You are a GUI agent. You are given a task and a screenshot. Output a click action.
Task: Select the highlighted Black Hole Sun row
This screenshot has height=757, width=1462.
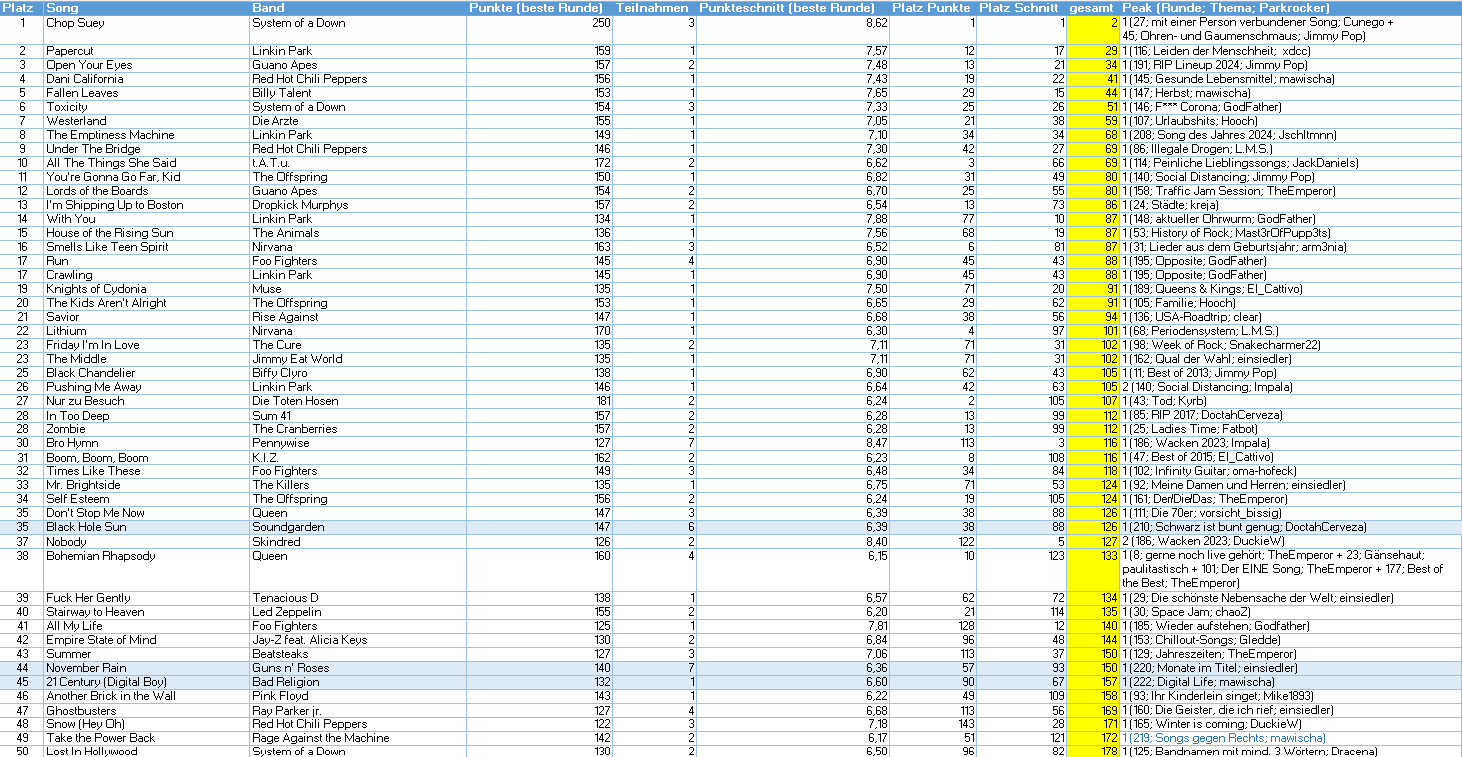coord(86,527)
